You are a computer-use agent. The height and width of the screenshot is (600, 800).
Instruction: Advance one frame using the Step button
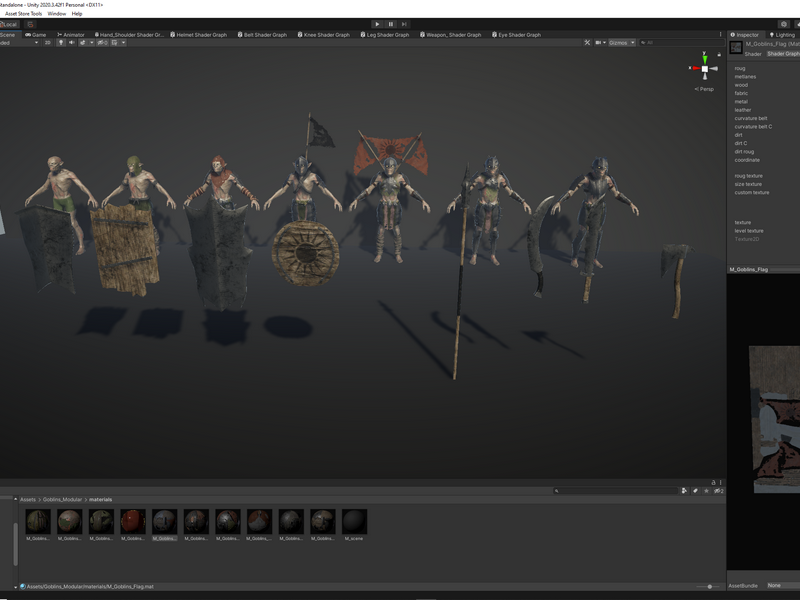pos(404,24)
